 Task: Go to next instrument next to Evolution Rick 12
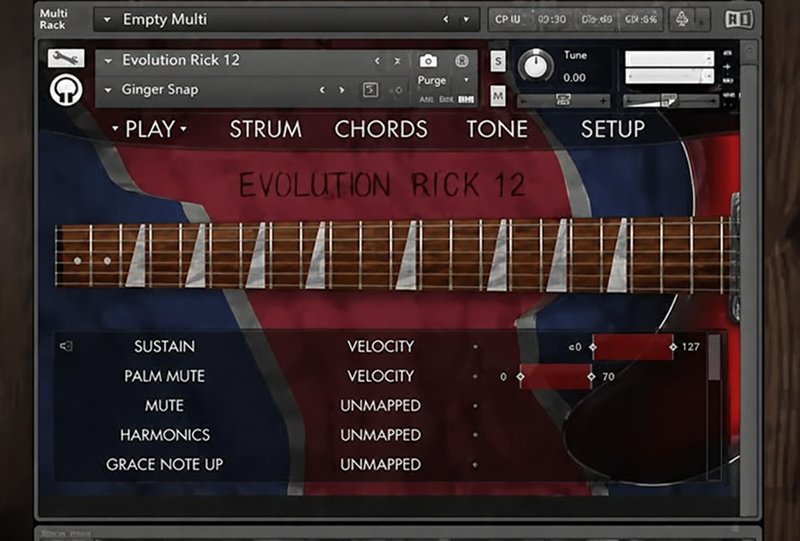397,61
